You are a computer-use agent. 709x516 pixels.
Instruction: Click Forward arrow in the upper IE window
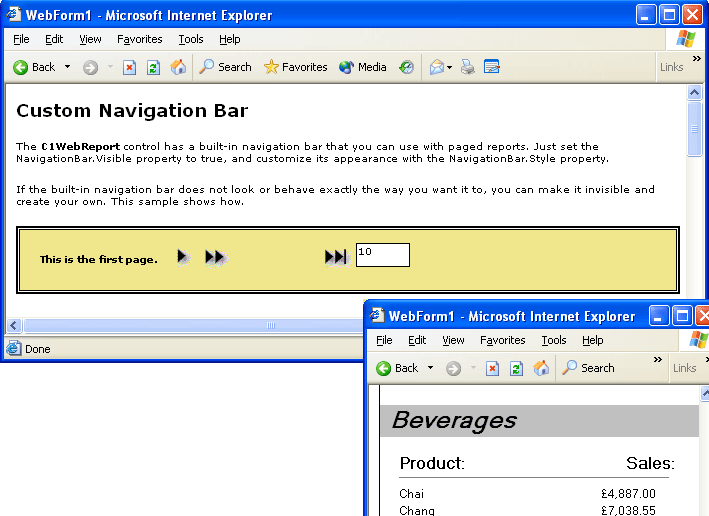(x=90, y=68)
